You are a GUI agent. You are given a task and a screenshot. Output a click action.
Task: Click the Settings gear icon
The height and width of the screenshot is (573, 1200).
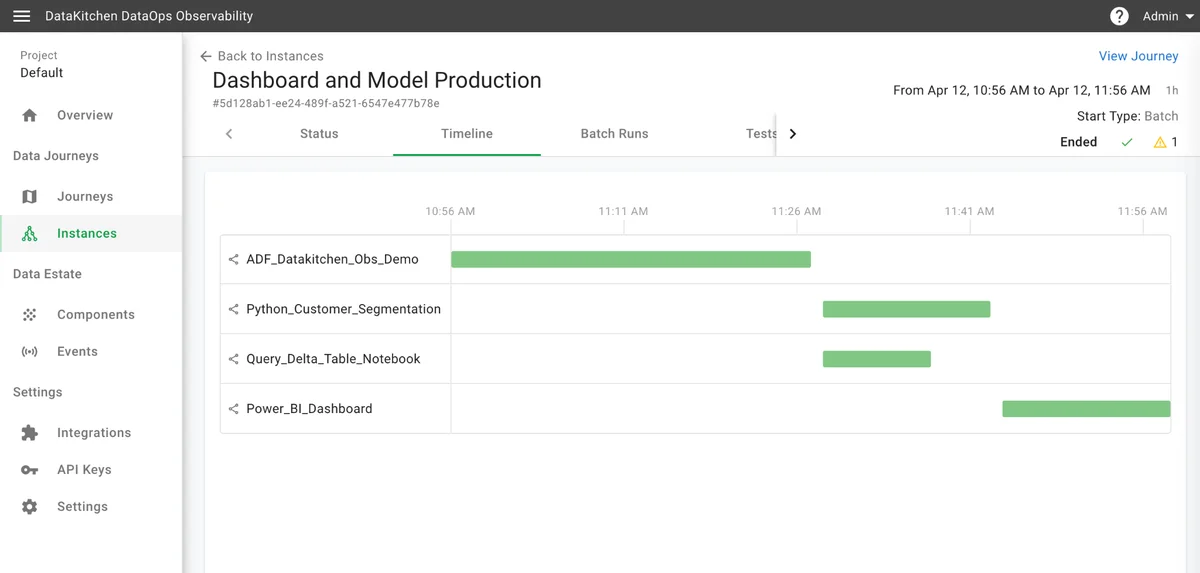pos(29,507)
